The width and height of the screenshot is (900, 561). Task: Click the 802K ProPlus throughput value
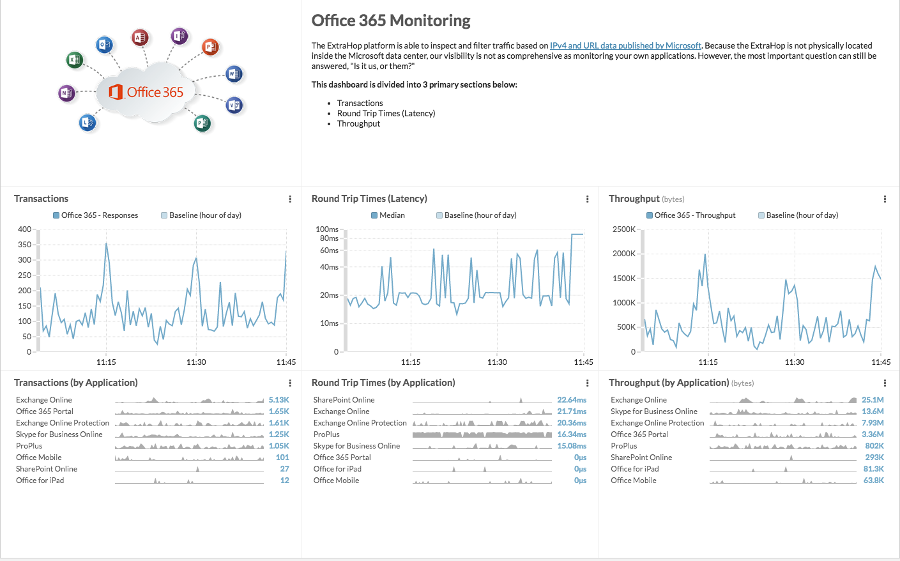[874, 446]
